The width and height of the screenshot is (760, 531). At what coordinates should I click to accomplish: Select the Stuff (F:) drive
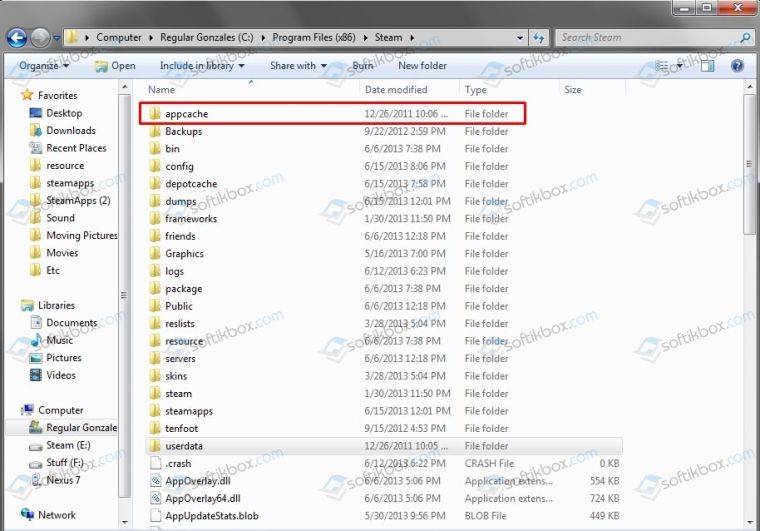tap(56, 462)
